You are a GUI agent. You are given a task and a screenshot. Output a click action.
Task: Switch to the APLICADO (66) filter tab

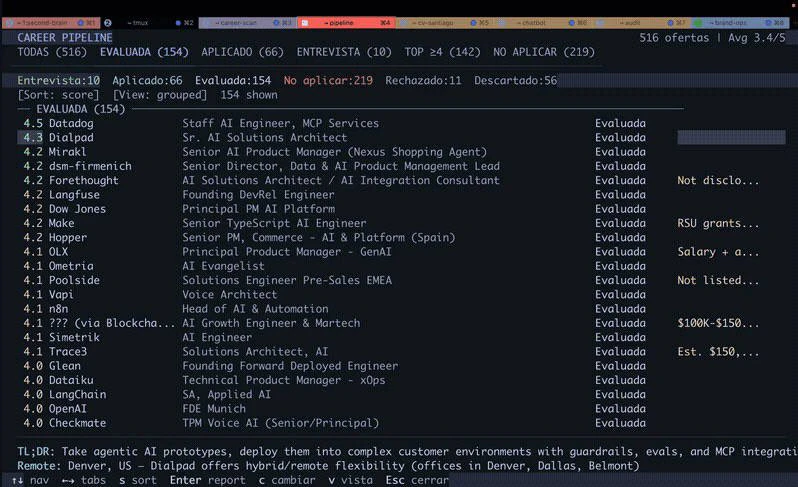click(242, 52)
